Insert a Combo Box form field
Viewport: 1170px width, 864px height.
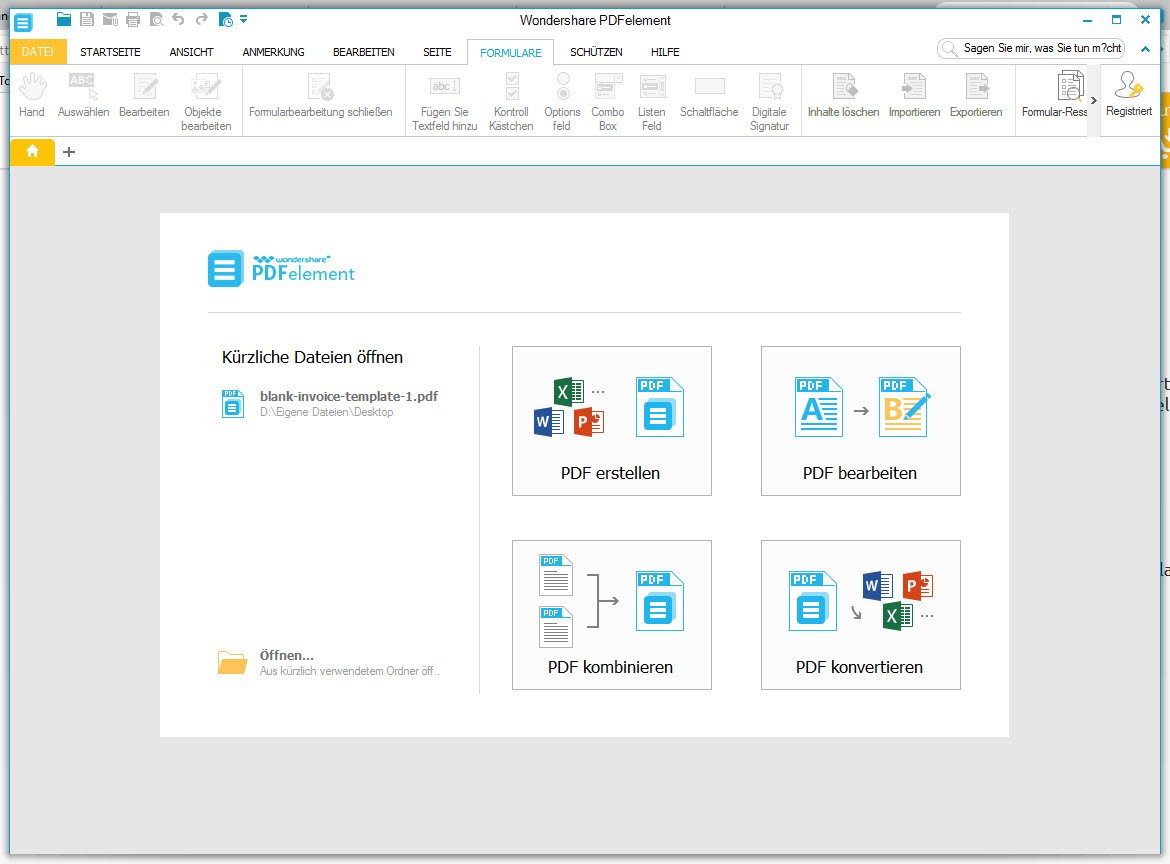click(x=607, y=101)
